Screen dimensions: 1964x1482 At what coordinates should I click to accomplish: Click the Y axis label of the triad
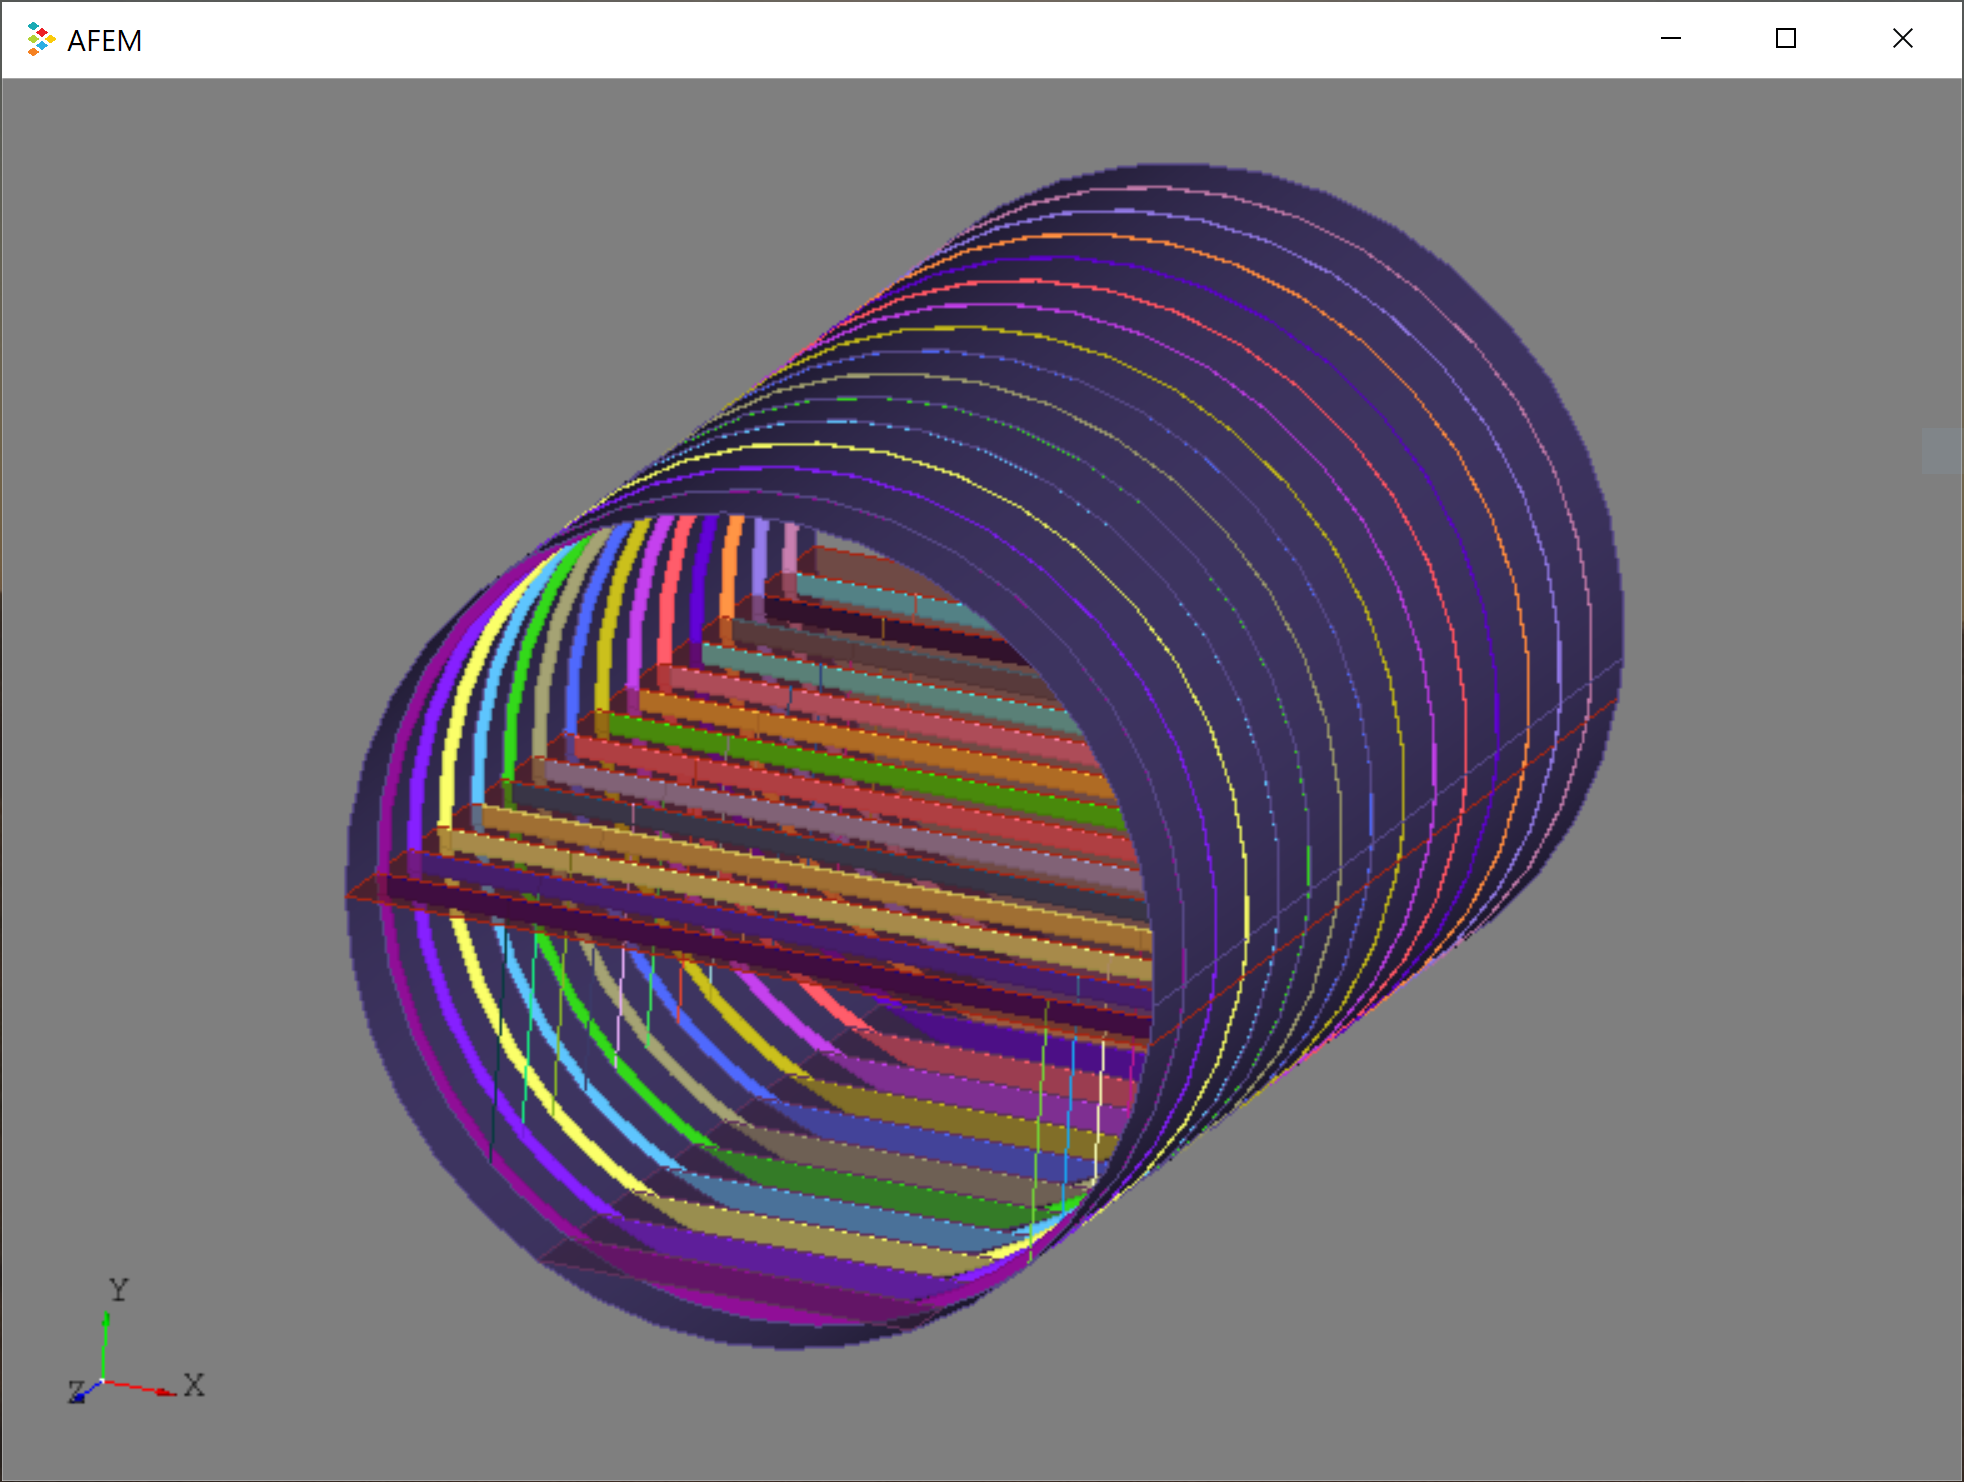[119, 1289]
